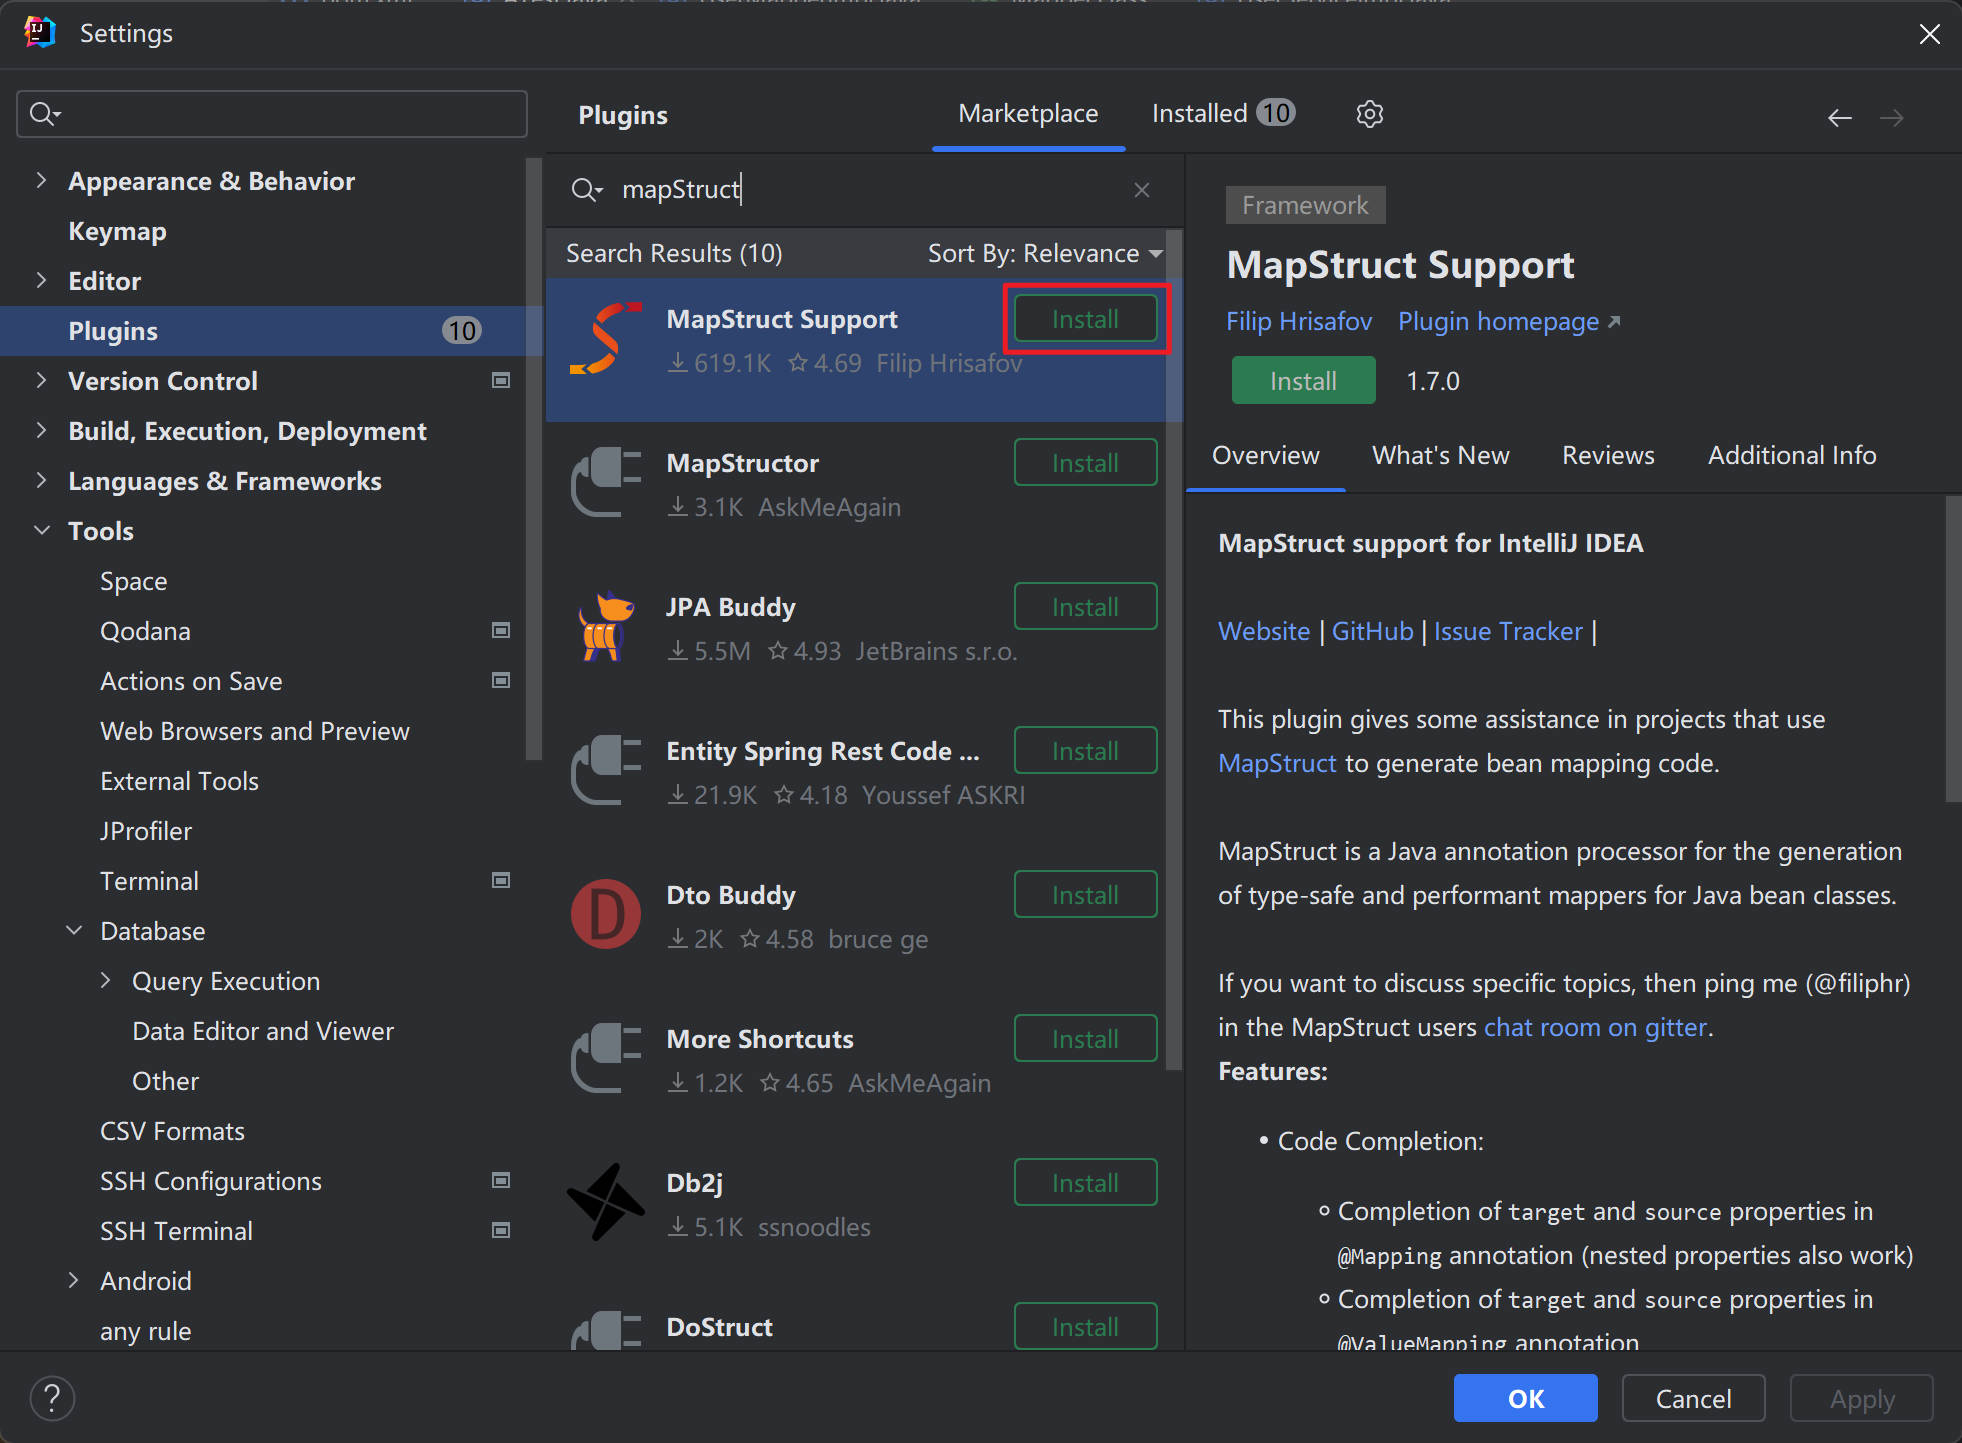Click the back navigation arrow
1962x1443 pixels.
[1839, 118]
